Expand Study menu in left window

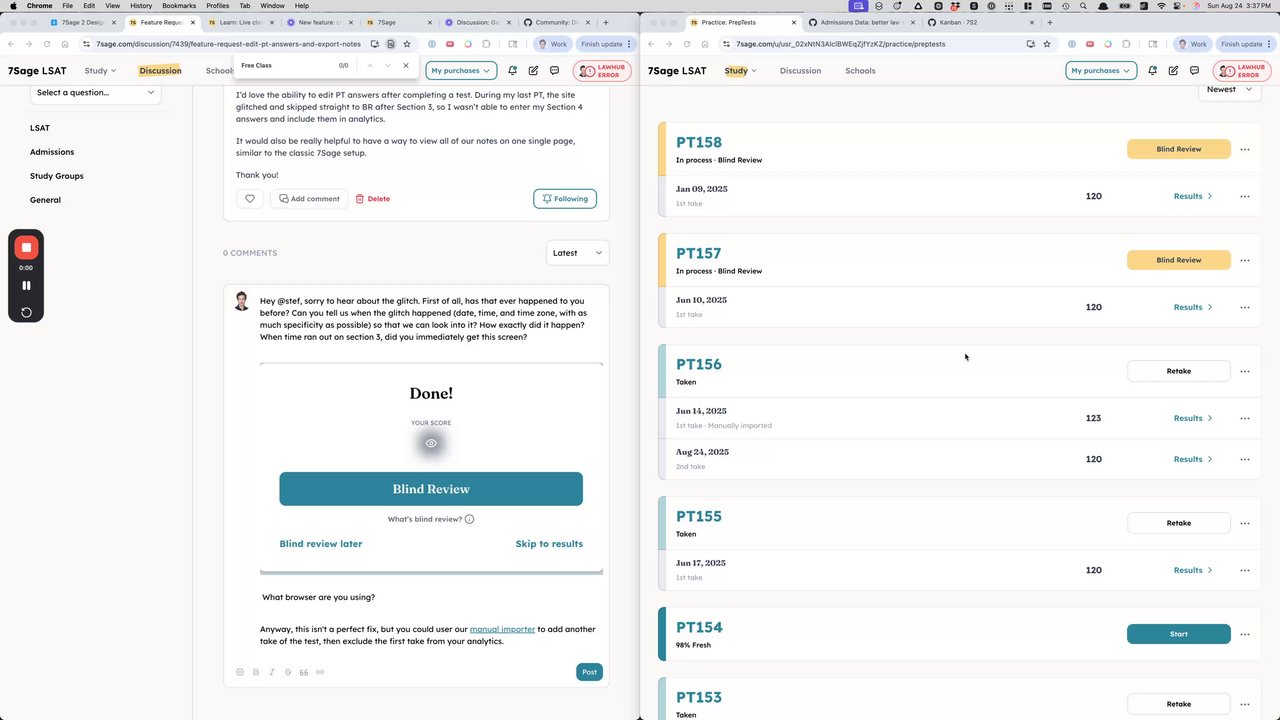pos(100,71)
